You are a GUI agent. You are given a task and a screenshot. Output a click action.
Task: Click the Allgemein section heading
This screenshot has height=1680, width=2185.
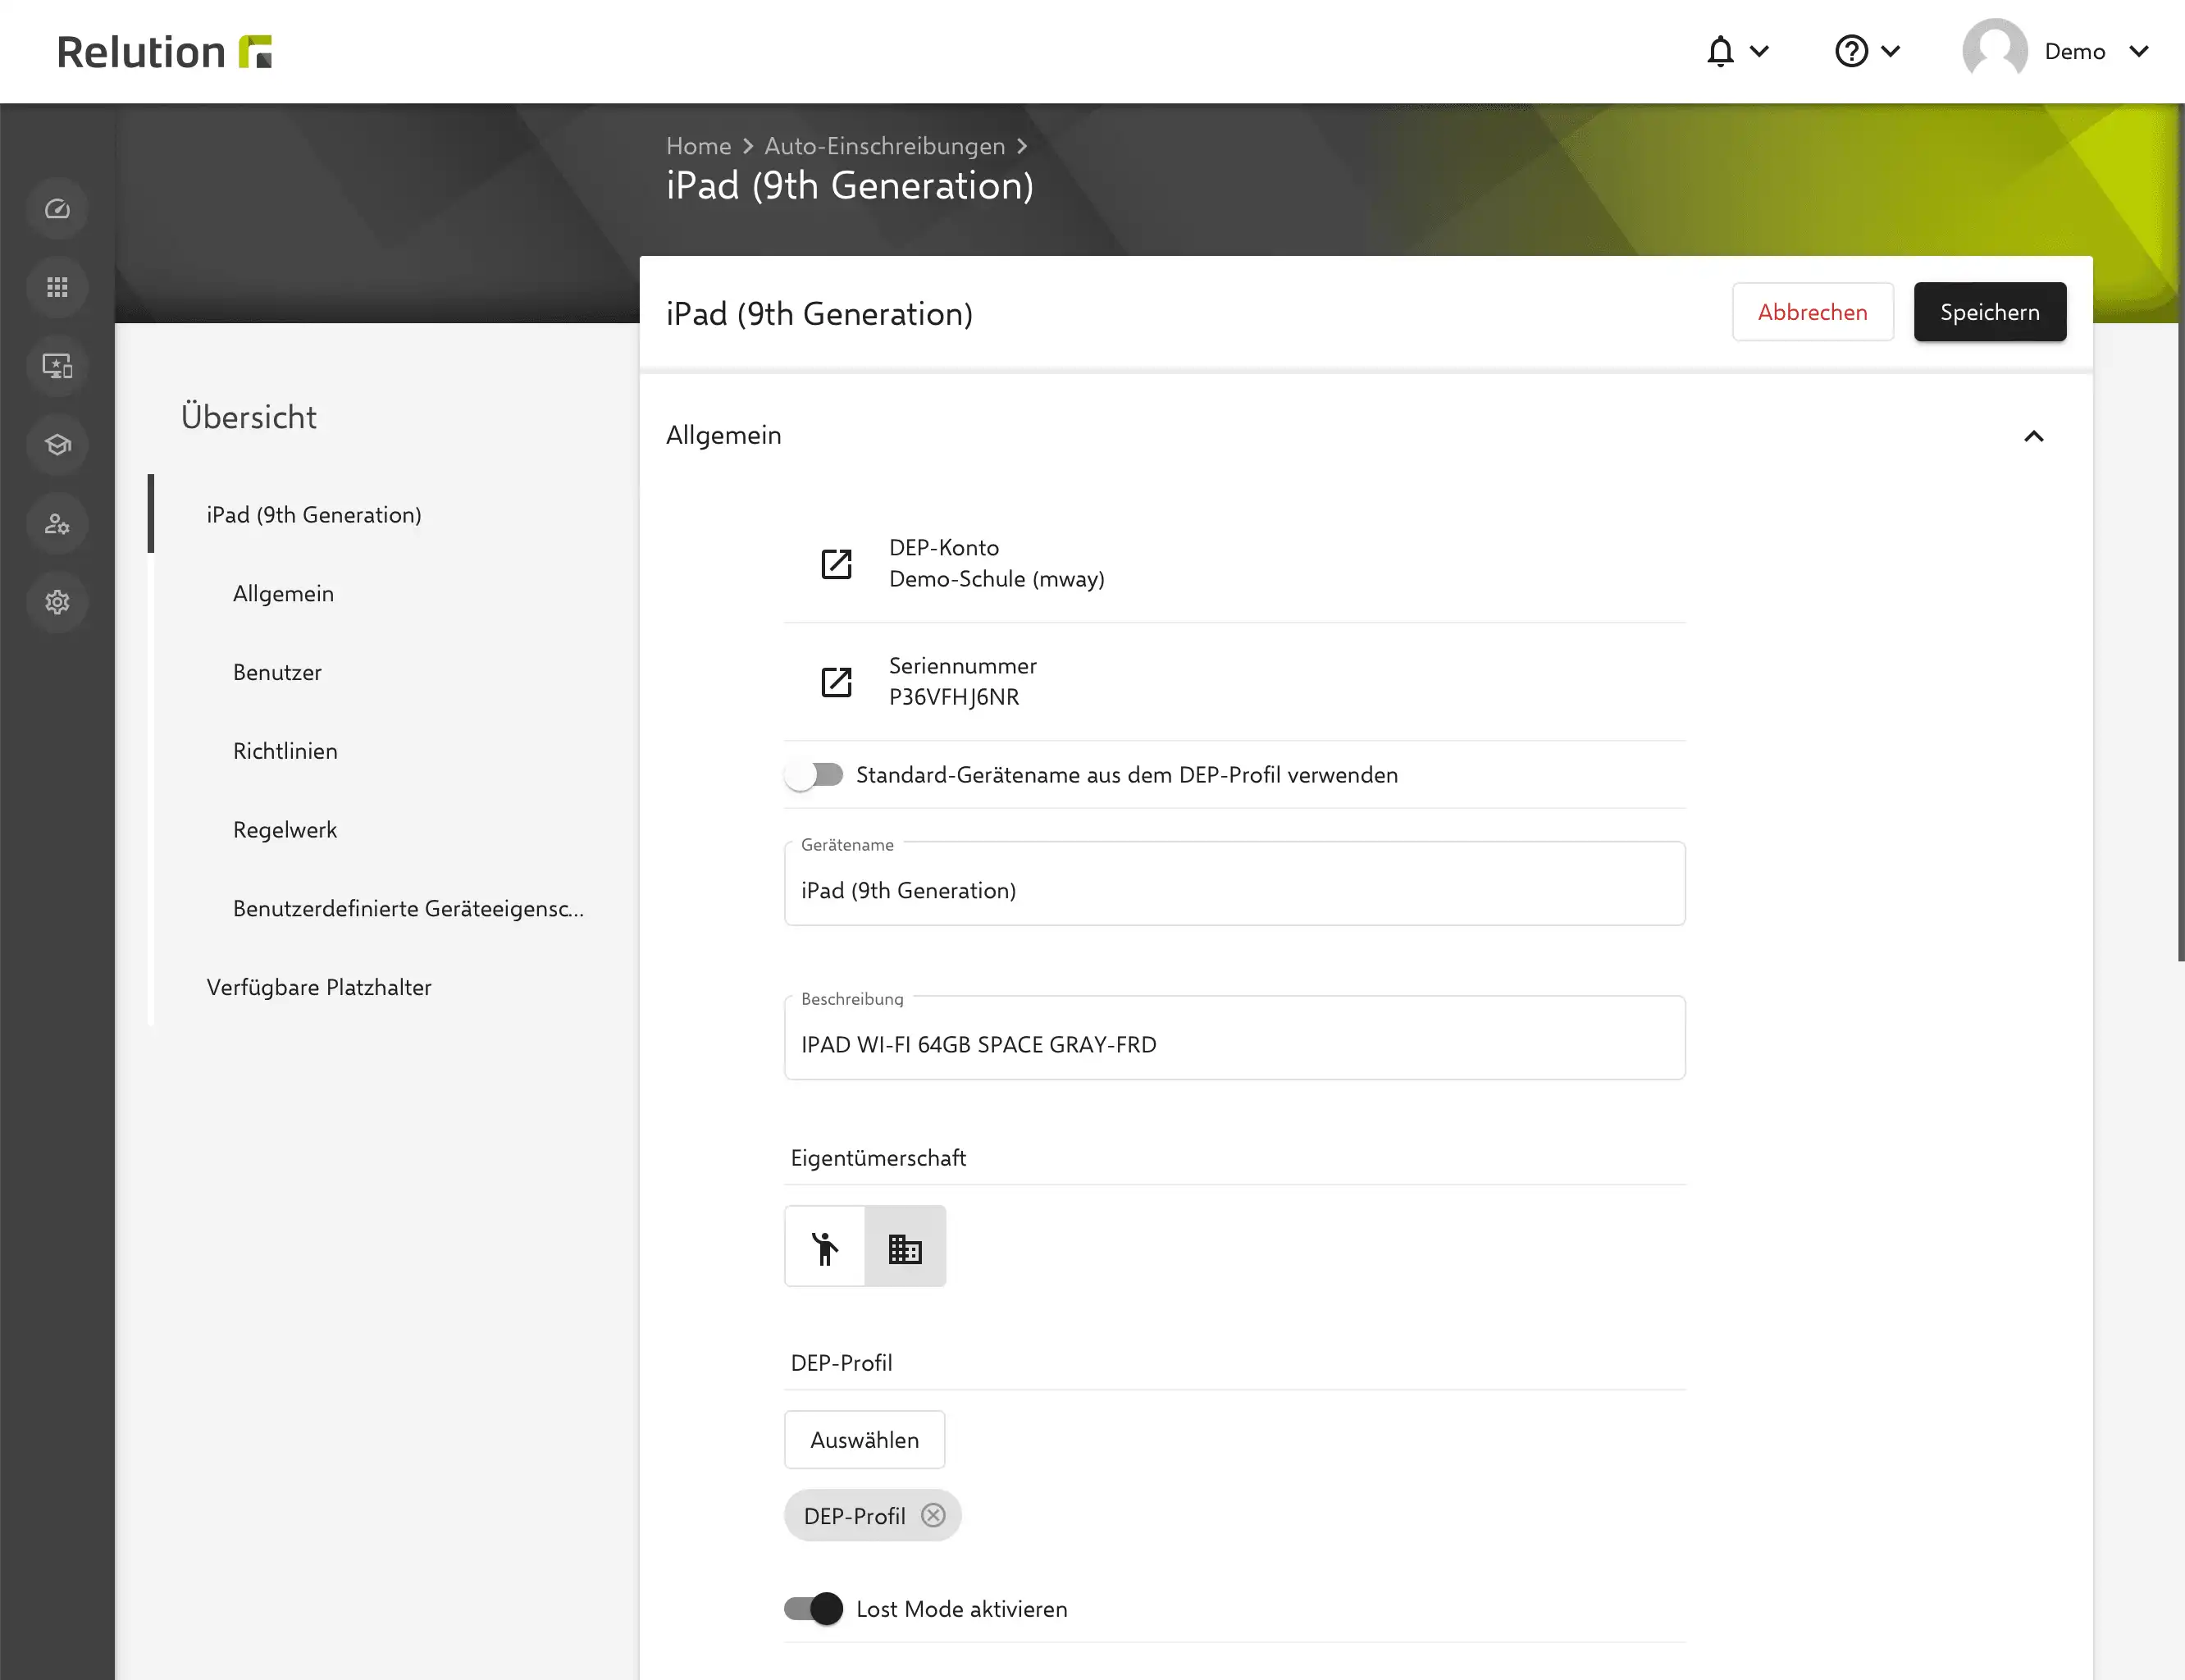(x=724, y=436)
